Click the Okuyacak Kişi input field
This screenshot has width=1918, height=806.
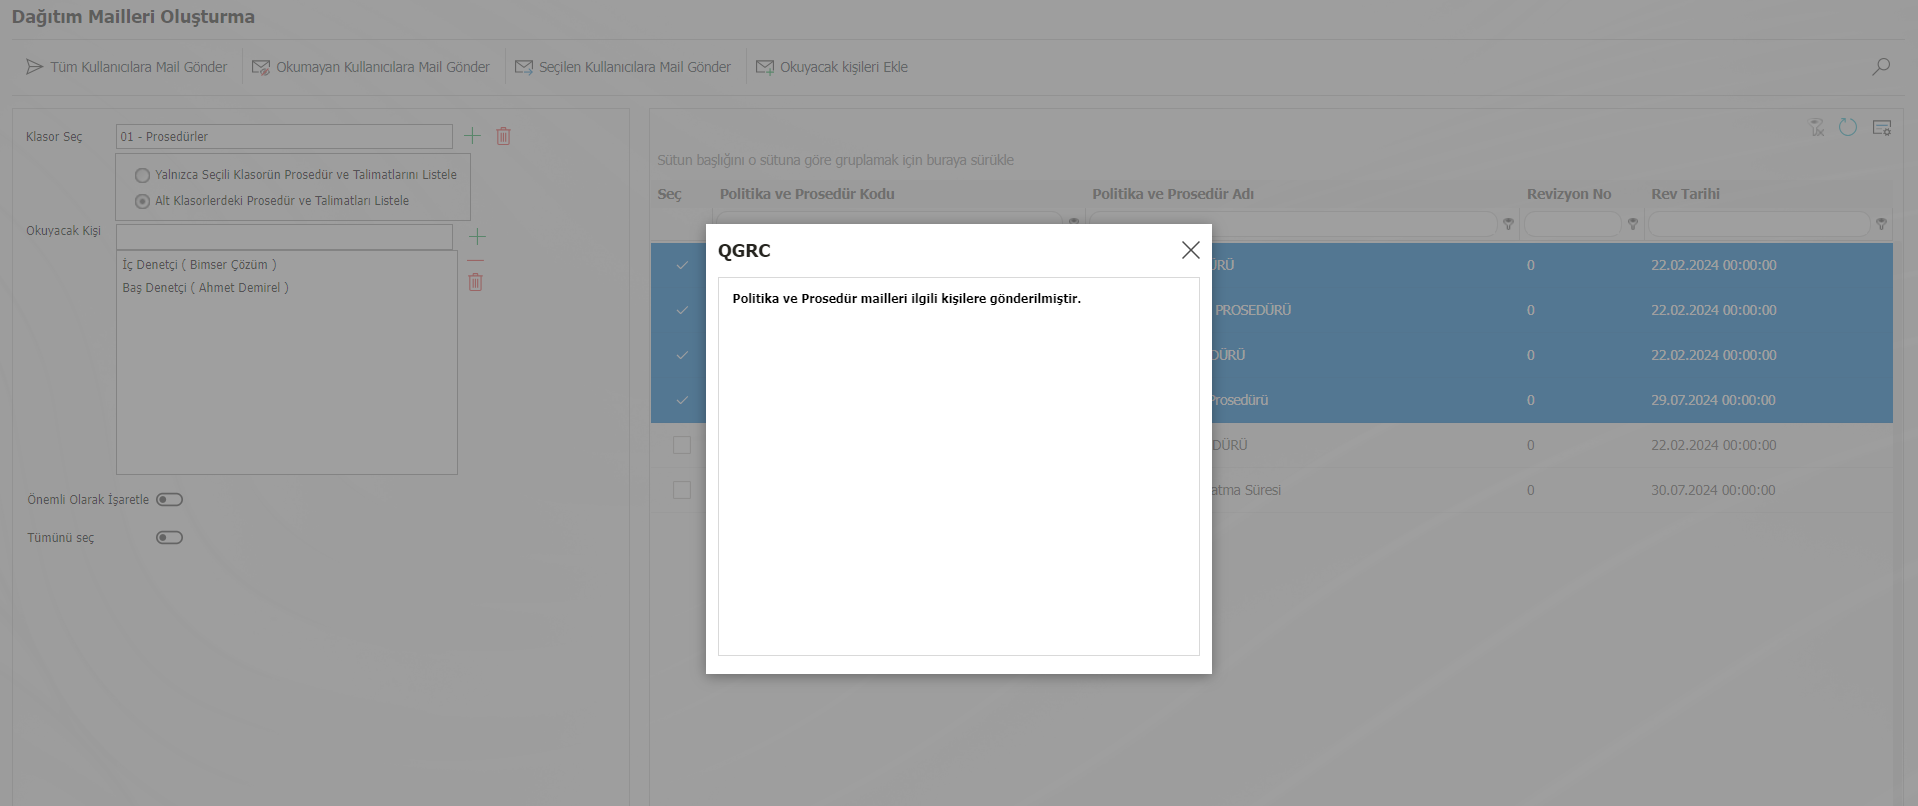pos(284,236)
